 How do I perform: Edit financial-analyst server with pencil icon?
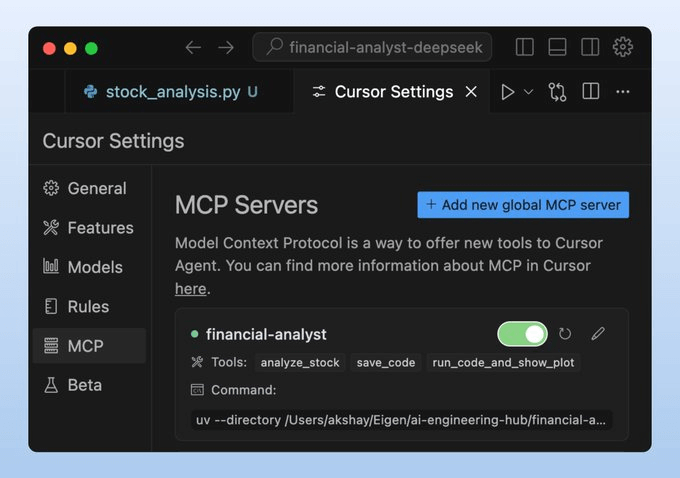pos(598,334)
